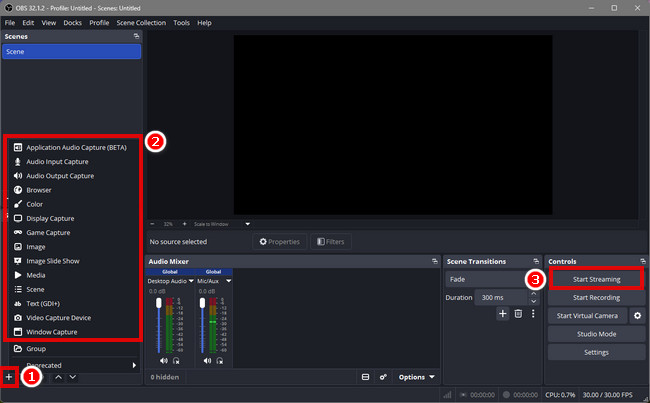
Task: Open the Scene Collection menu
Action: pyautogui.click(x=141, y=22)
